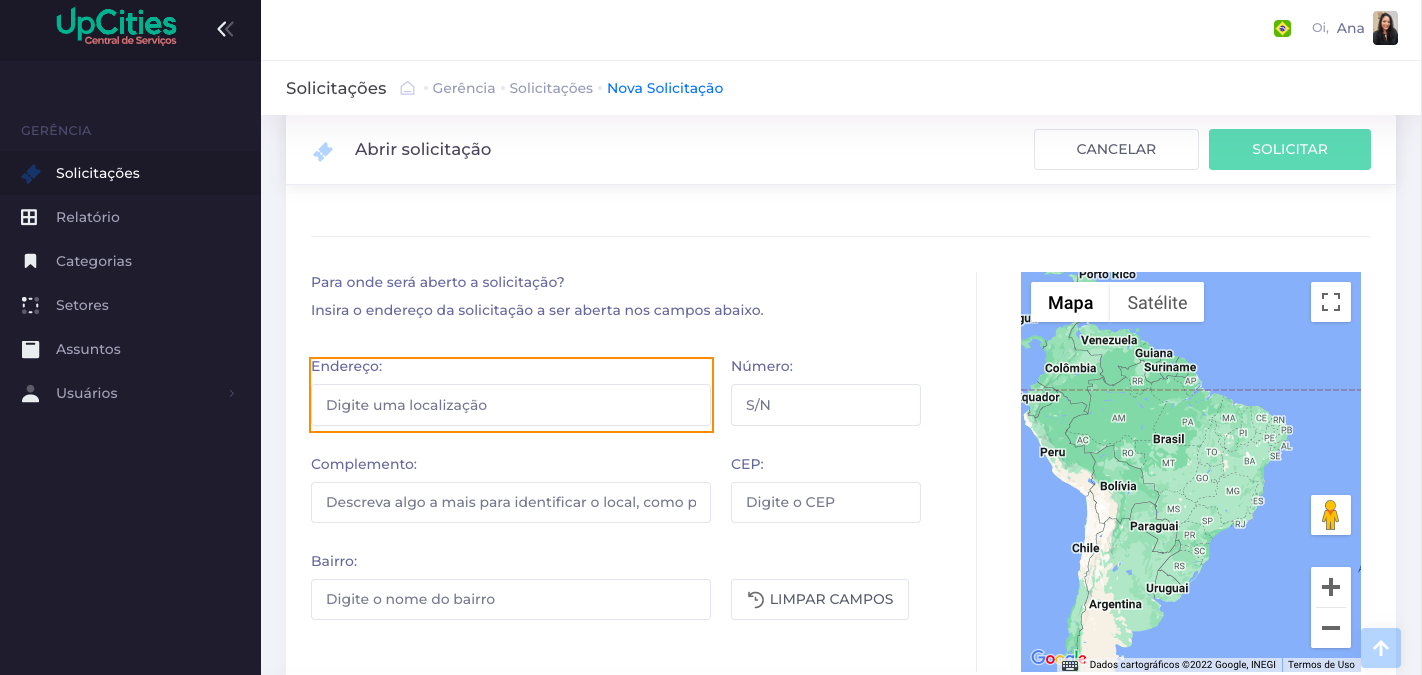Click the Assuntos icon in sidebar
The height and width of the screenshot is (675, 1422).
click(30, 349)
